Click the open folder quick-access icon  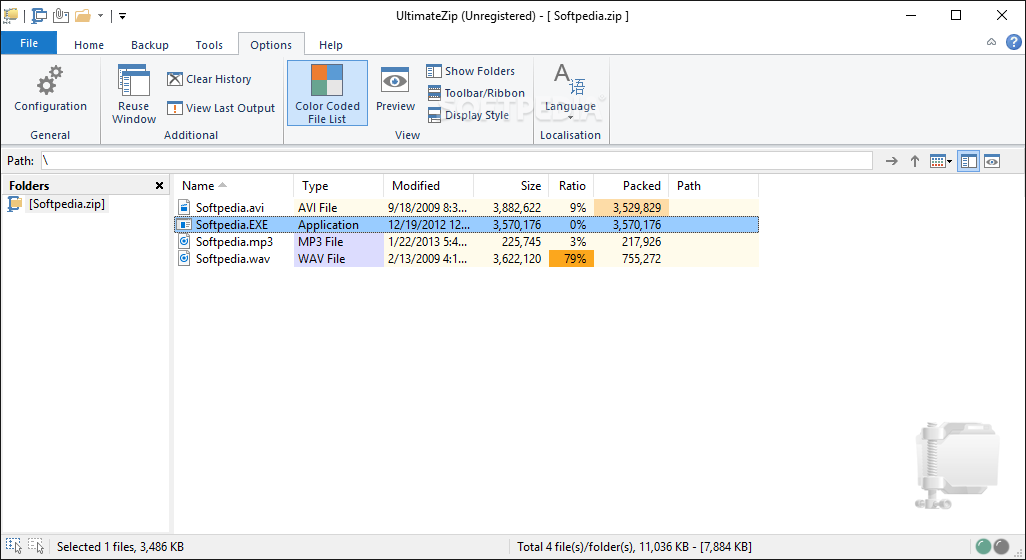click(82, 15)
